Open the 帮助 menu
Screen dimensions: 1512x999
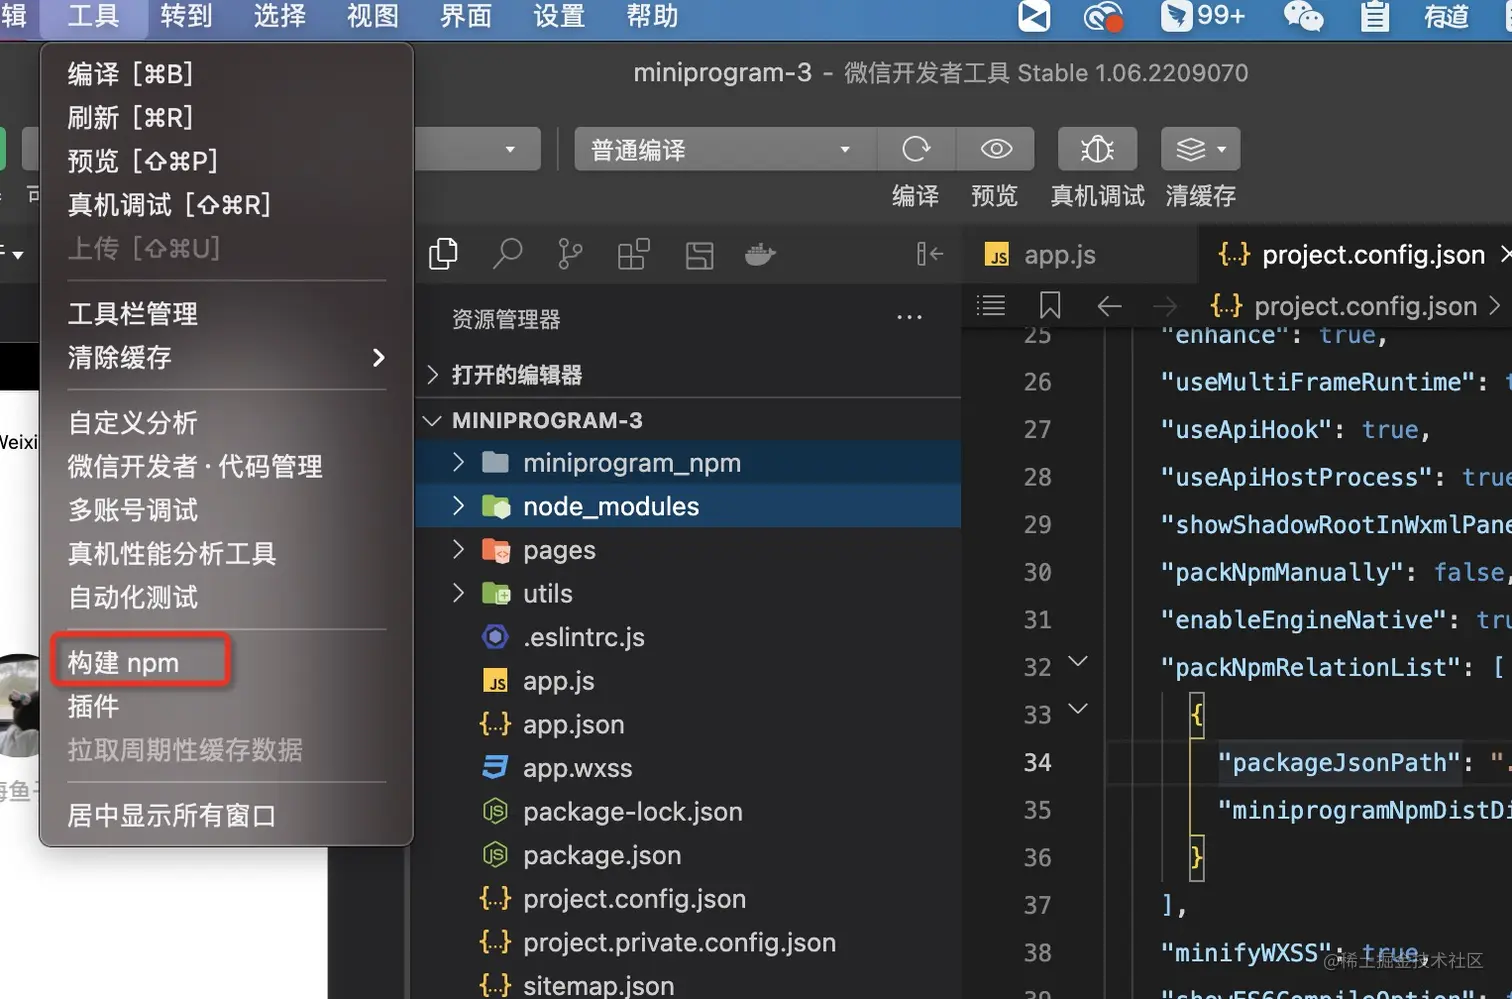(x=652, y=16)
